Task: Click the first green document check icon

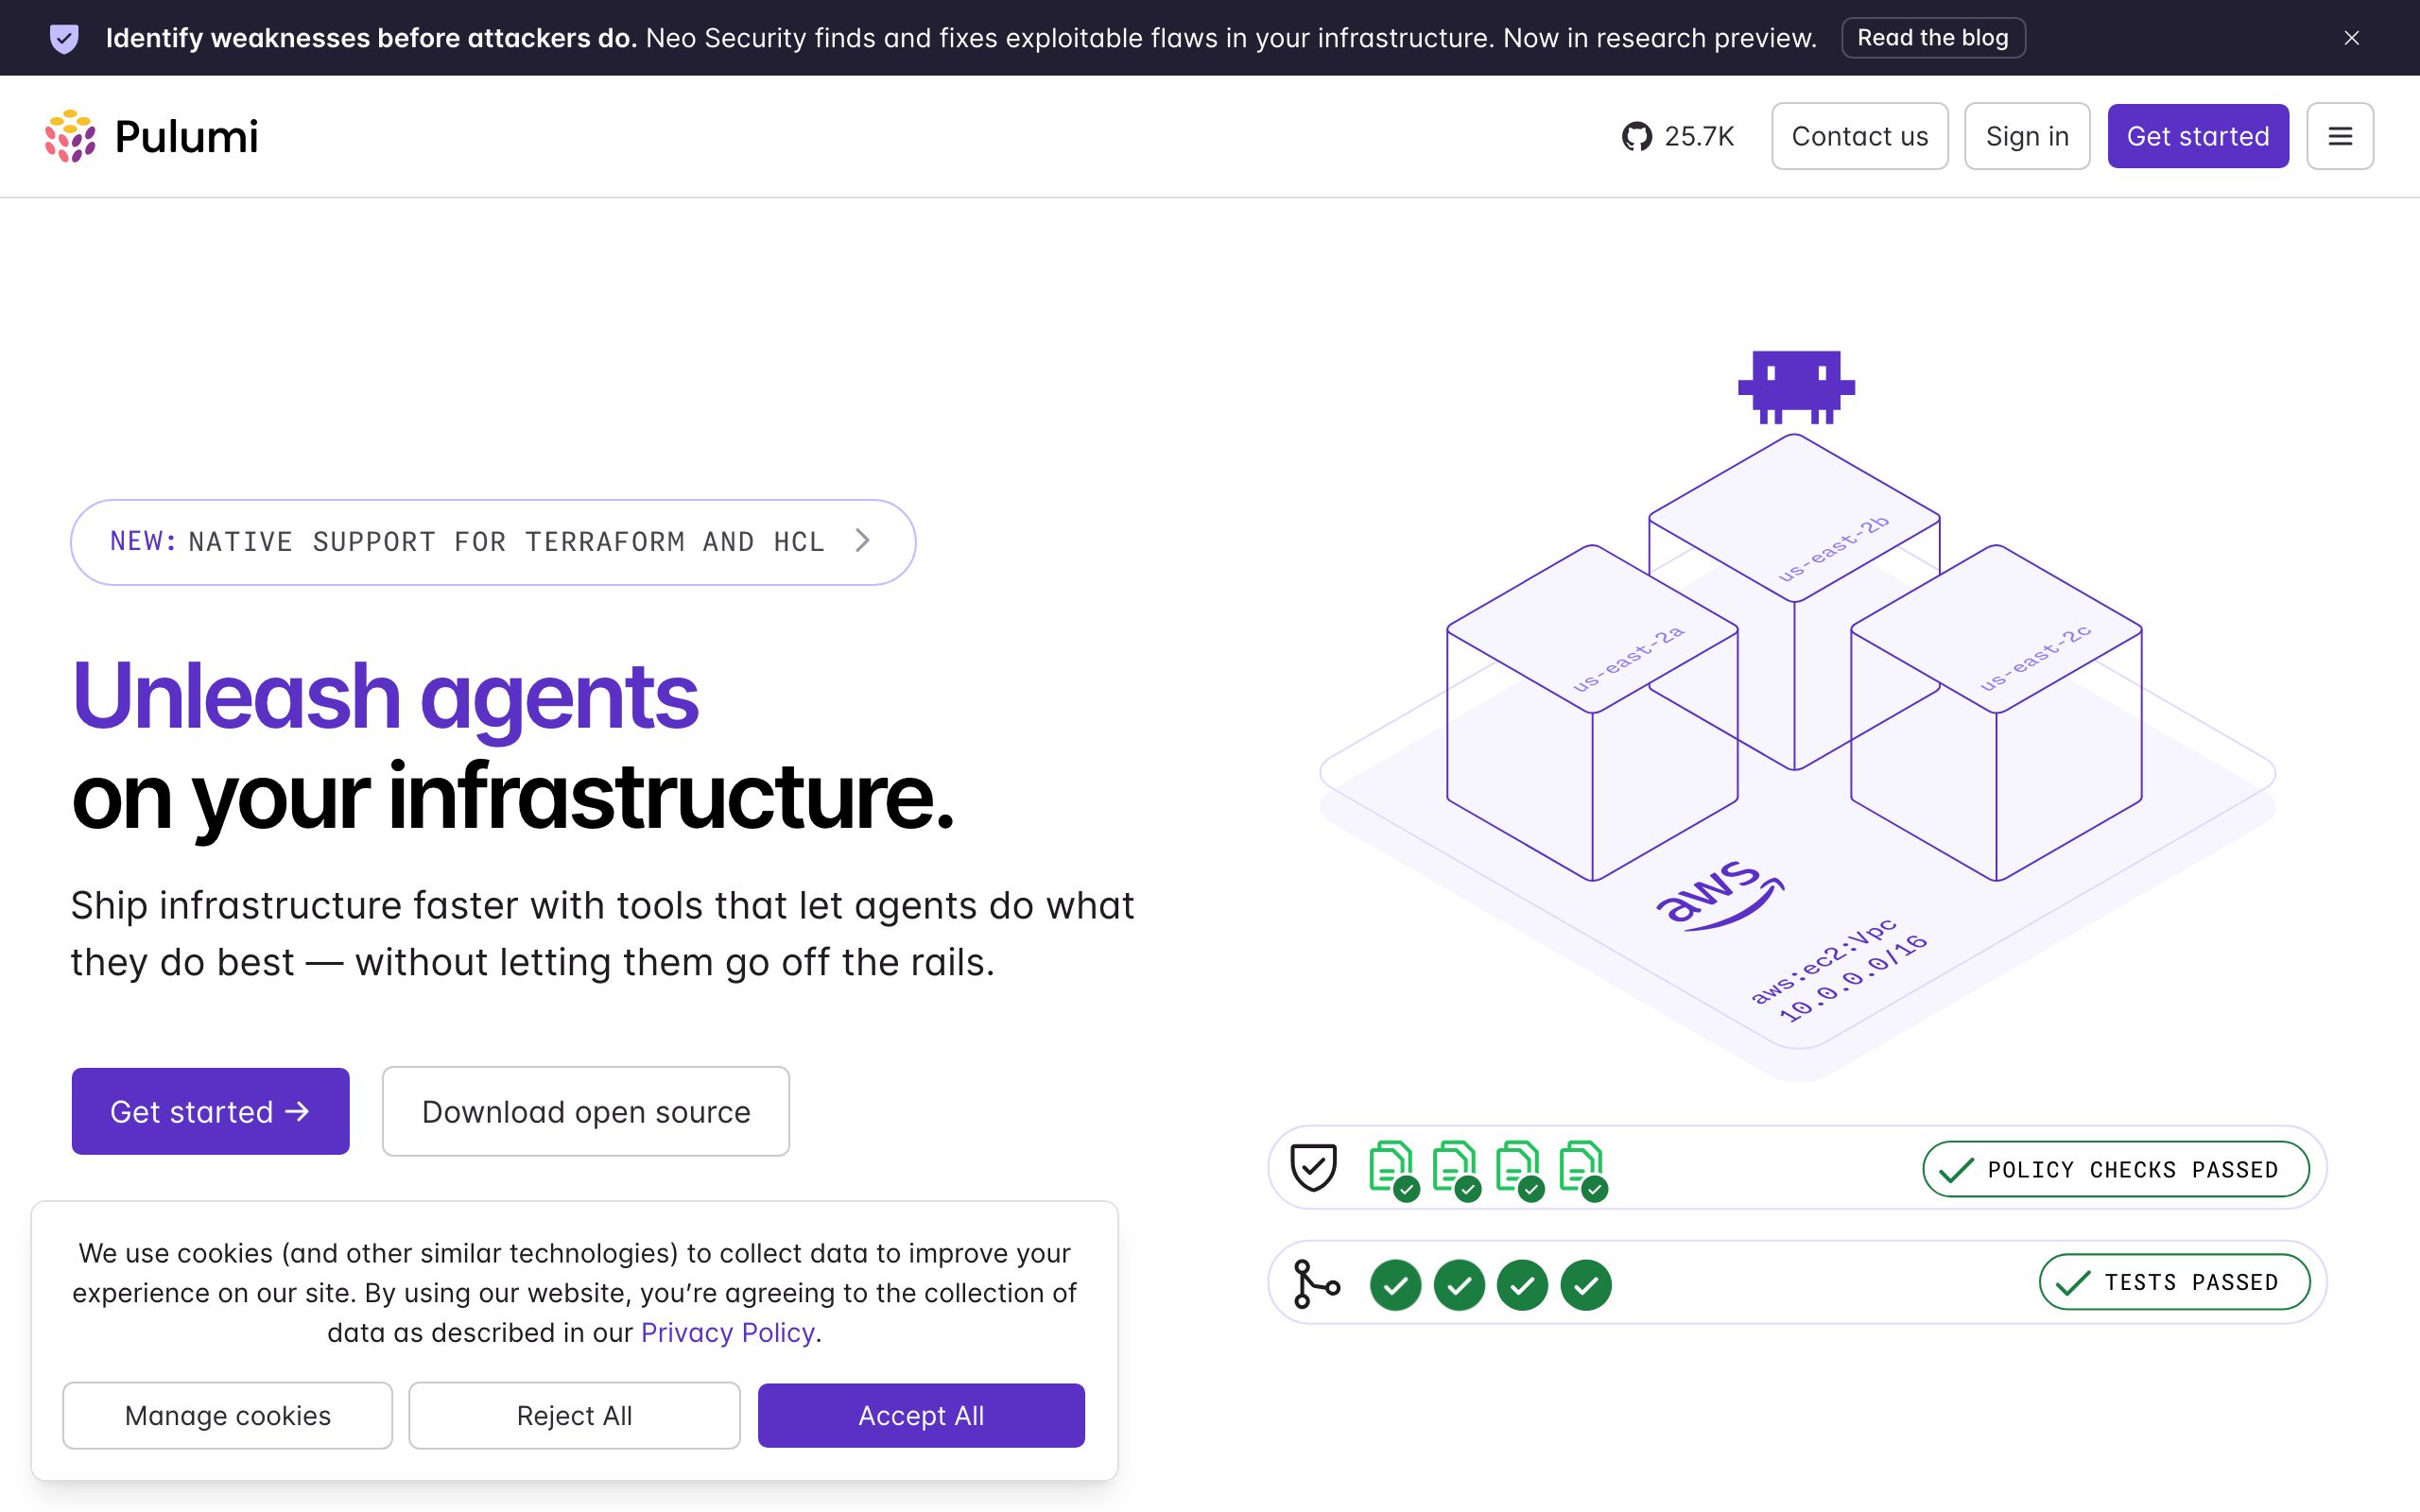Action: click(1393, 1170)
